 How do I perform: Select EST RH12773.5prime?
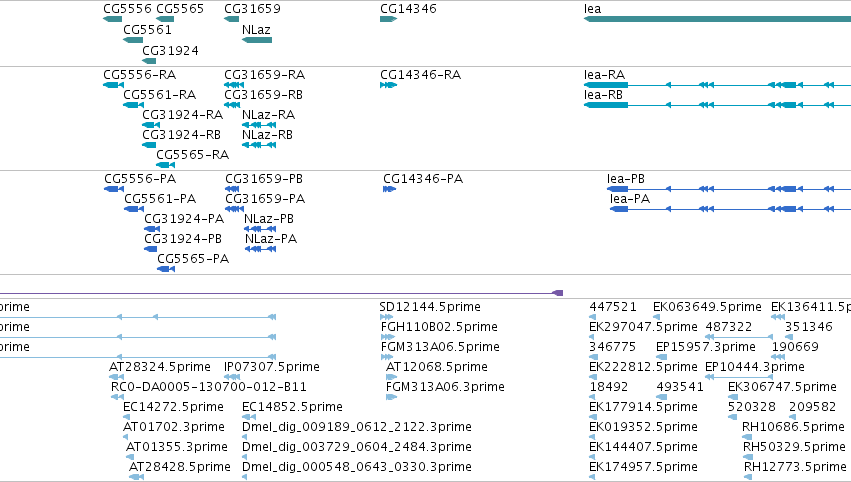pos(795,467)
